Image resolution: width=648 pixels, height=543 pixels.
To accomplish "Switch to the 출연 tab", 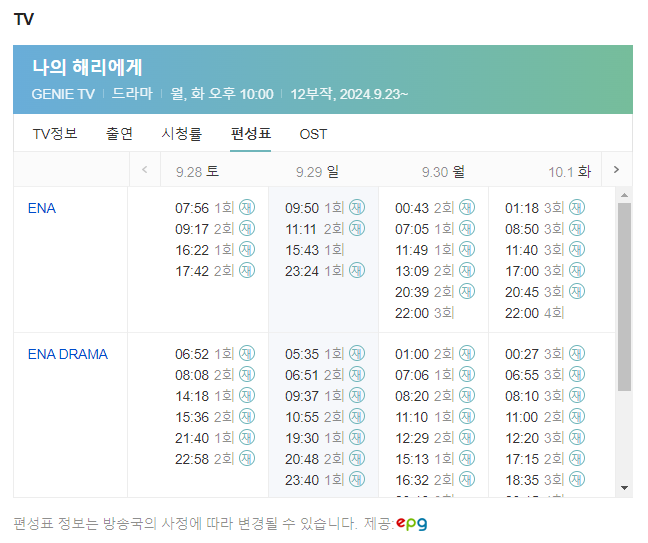I will pyautogui.click(x=119, y=134).
